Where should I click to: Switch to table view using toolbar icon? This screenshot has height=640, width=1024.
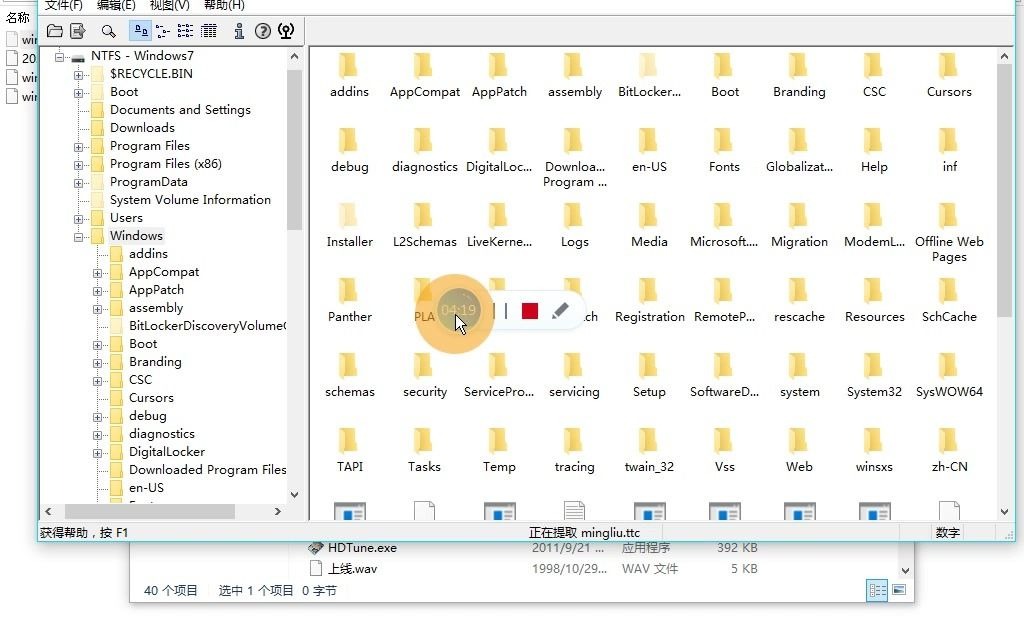[x=209, y=31]
